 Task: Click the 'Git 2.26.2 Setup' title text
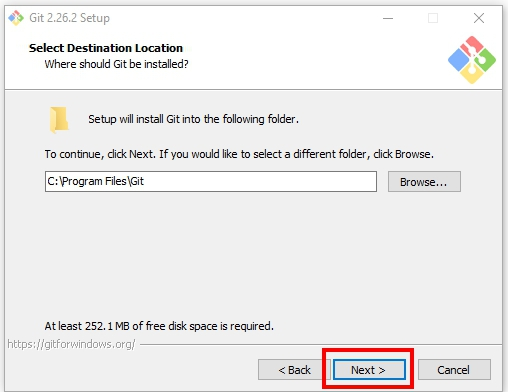pos(69,18)
